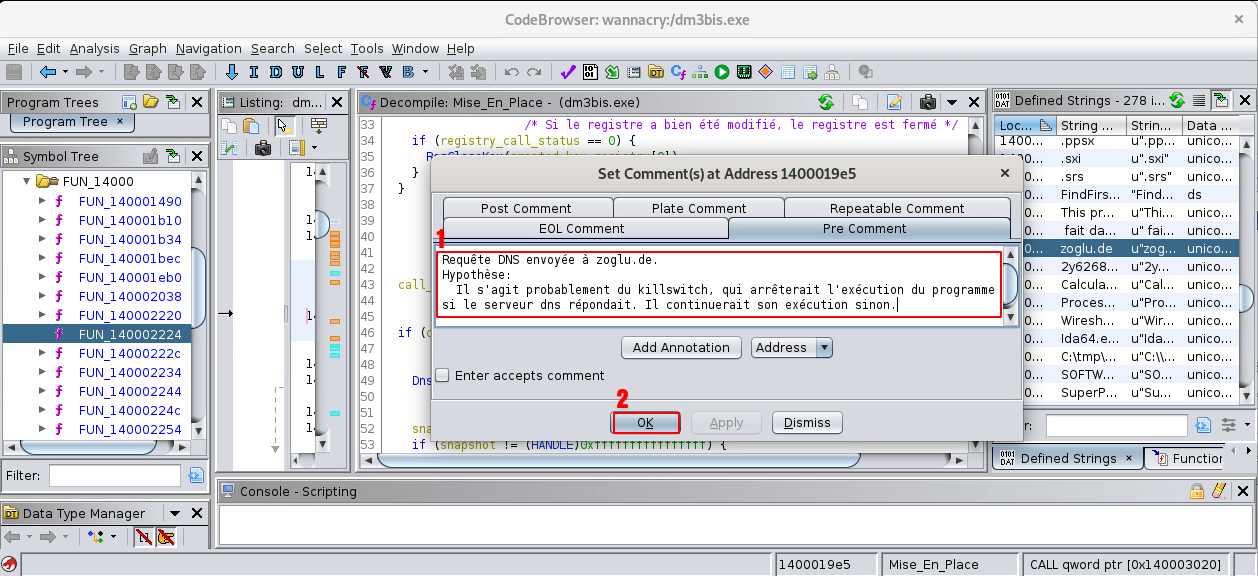Click the comment text area vertical scrollbar

(1009, 285)
